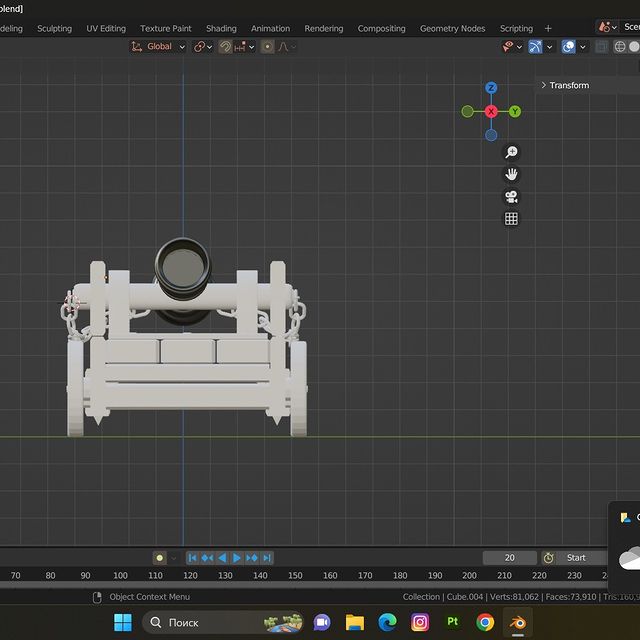Screen dimensions: 640x640
Task: Click the current frame field showing 20
Action: pos(509,558)
